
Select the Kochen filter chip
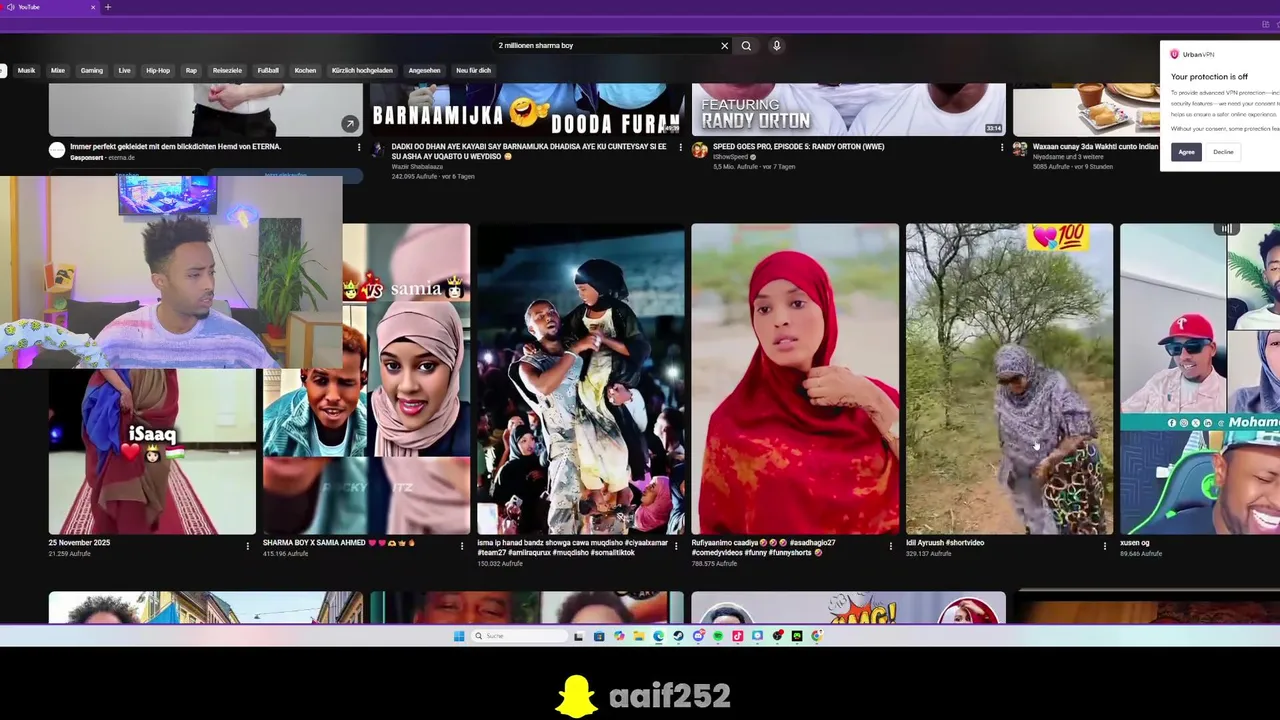(x=305, y=71)
